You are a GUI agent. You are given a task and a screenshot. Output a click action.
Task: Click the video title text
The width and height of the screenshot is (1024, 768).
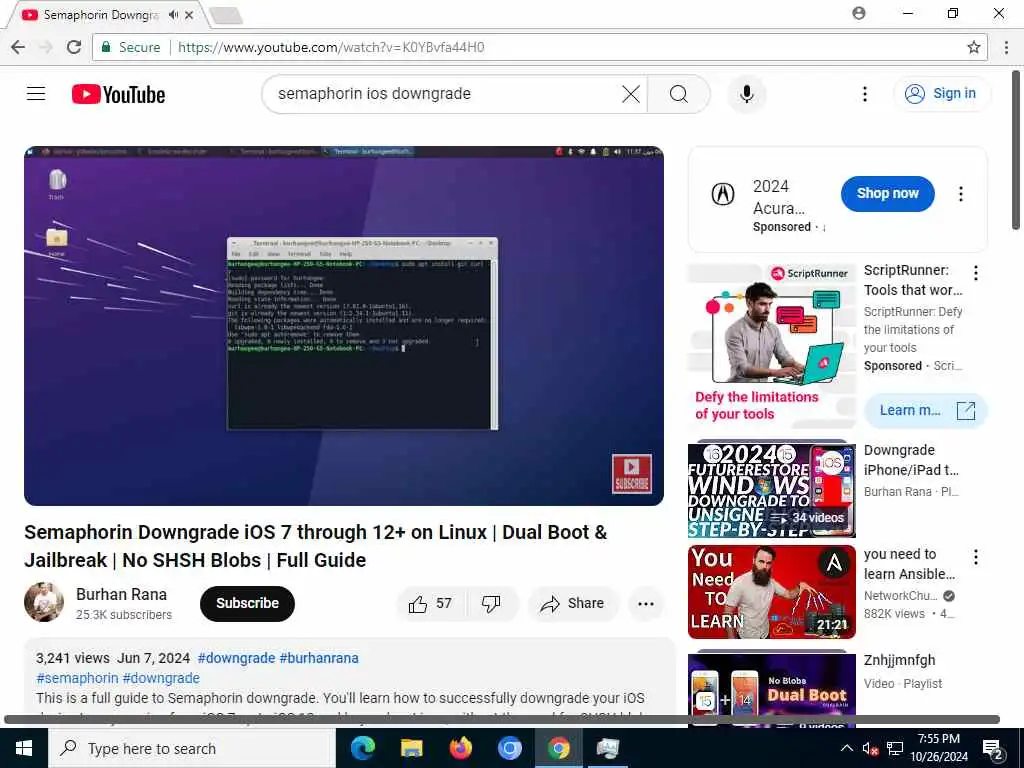pos(315,546)
